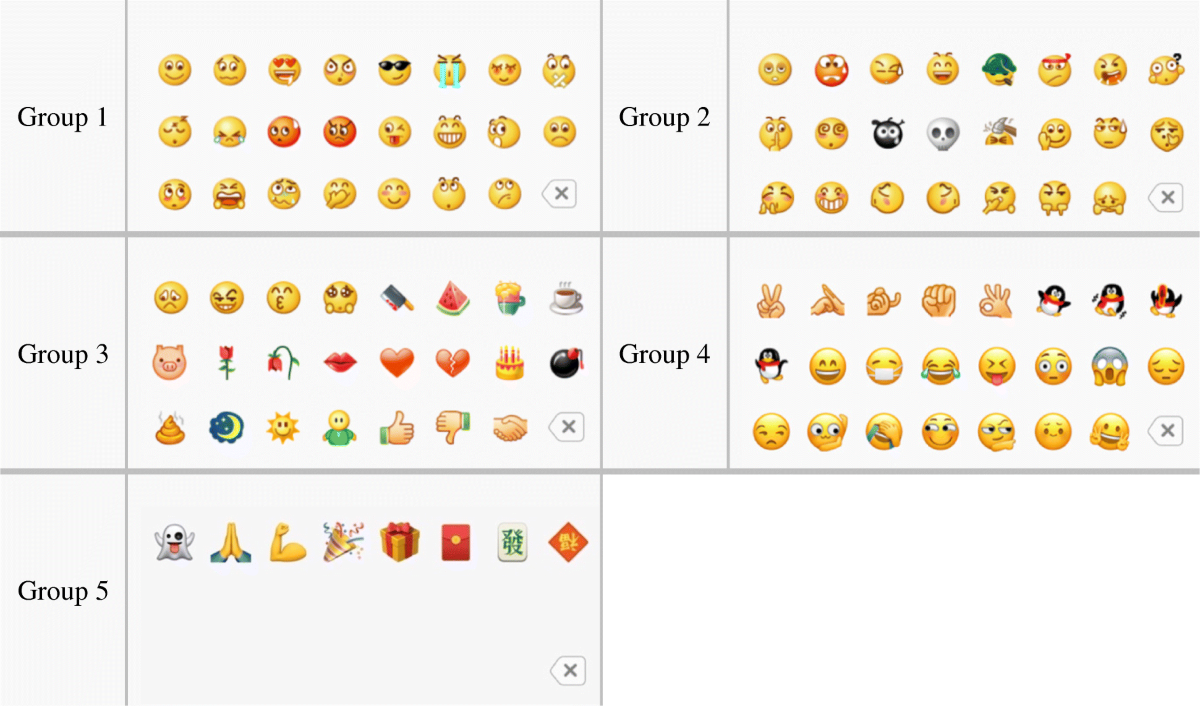
Task: Choose the wrapped gift box emoji
Action: pos(399,542)
